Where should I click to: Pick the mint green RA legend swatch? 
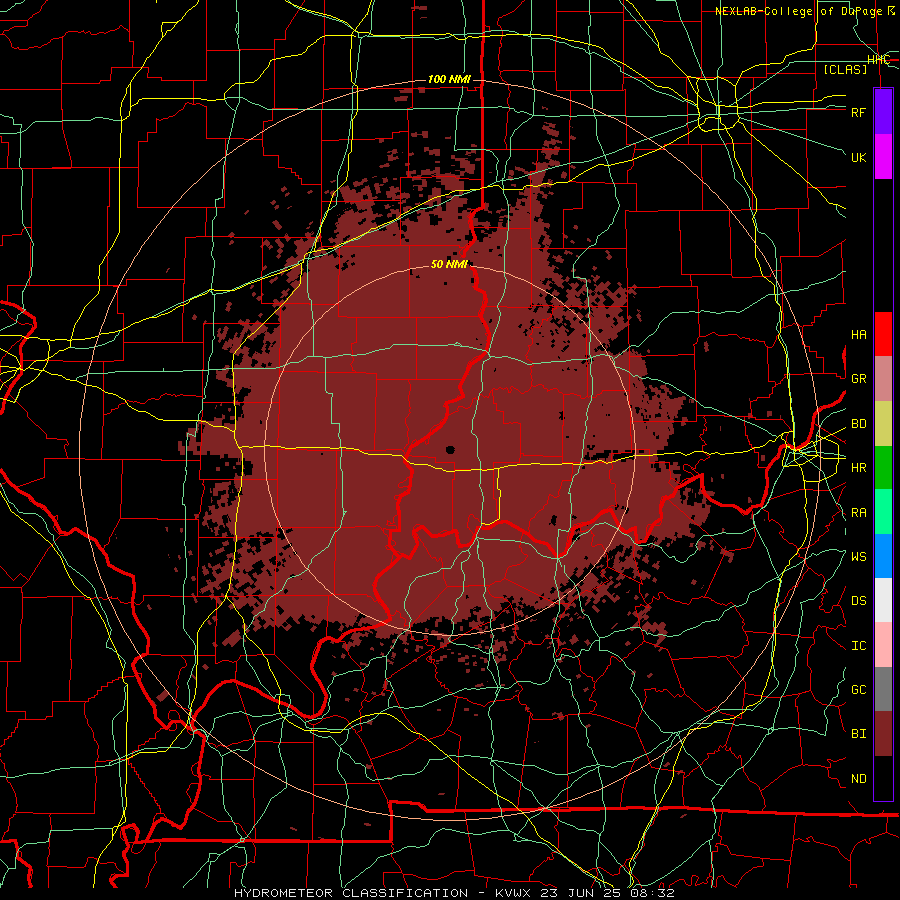pos(883,512)
